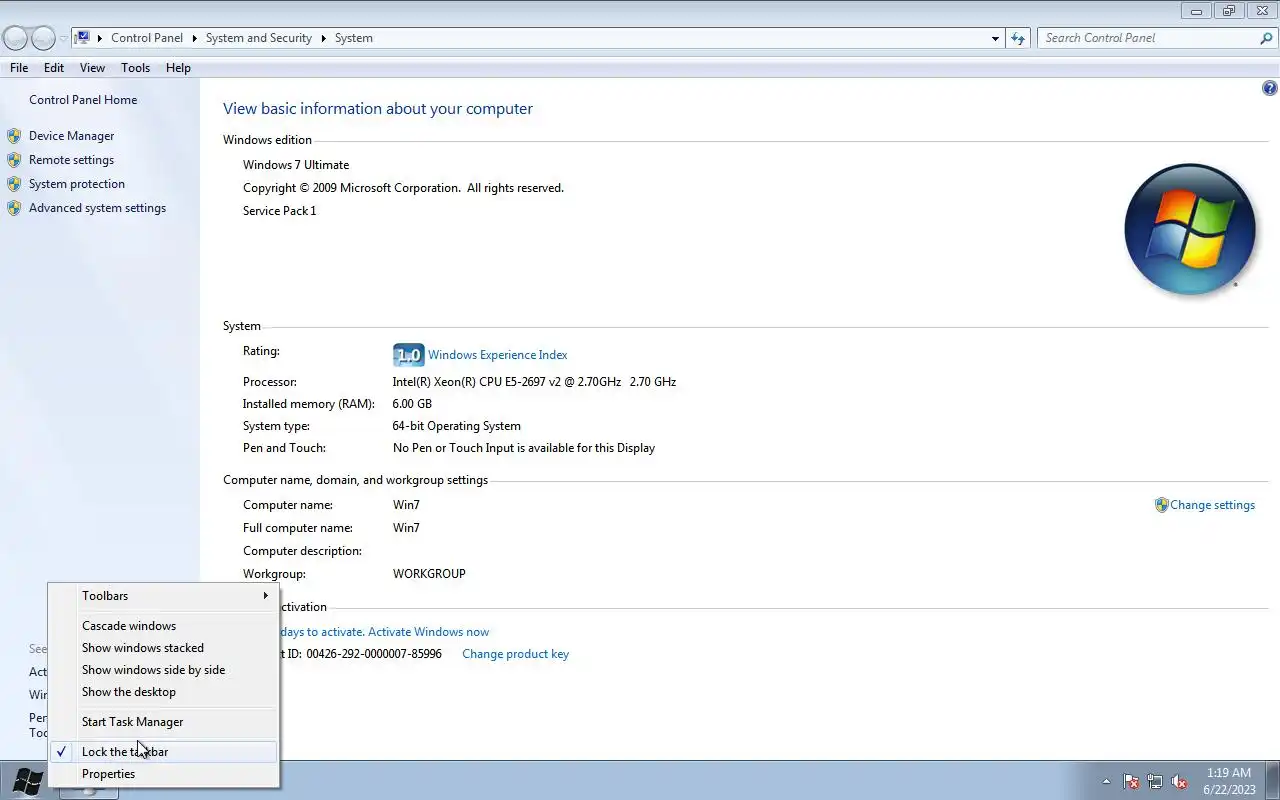Open the address bar history dropdown
Image resolution: width=1280 pixels, height=800 pixels.
click(995, 38)
